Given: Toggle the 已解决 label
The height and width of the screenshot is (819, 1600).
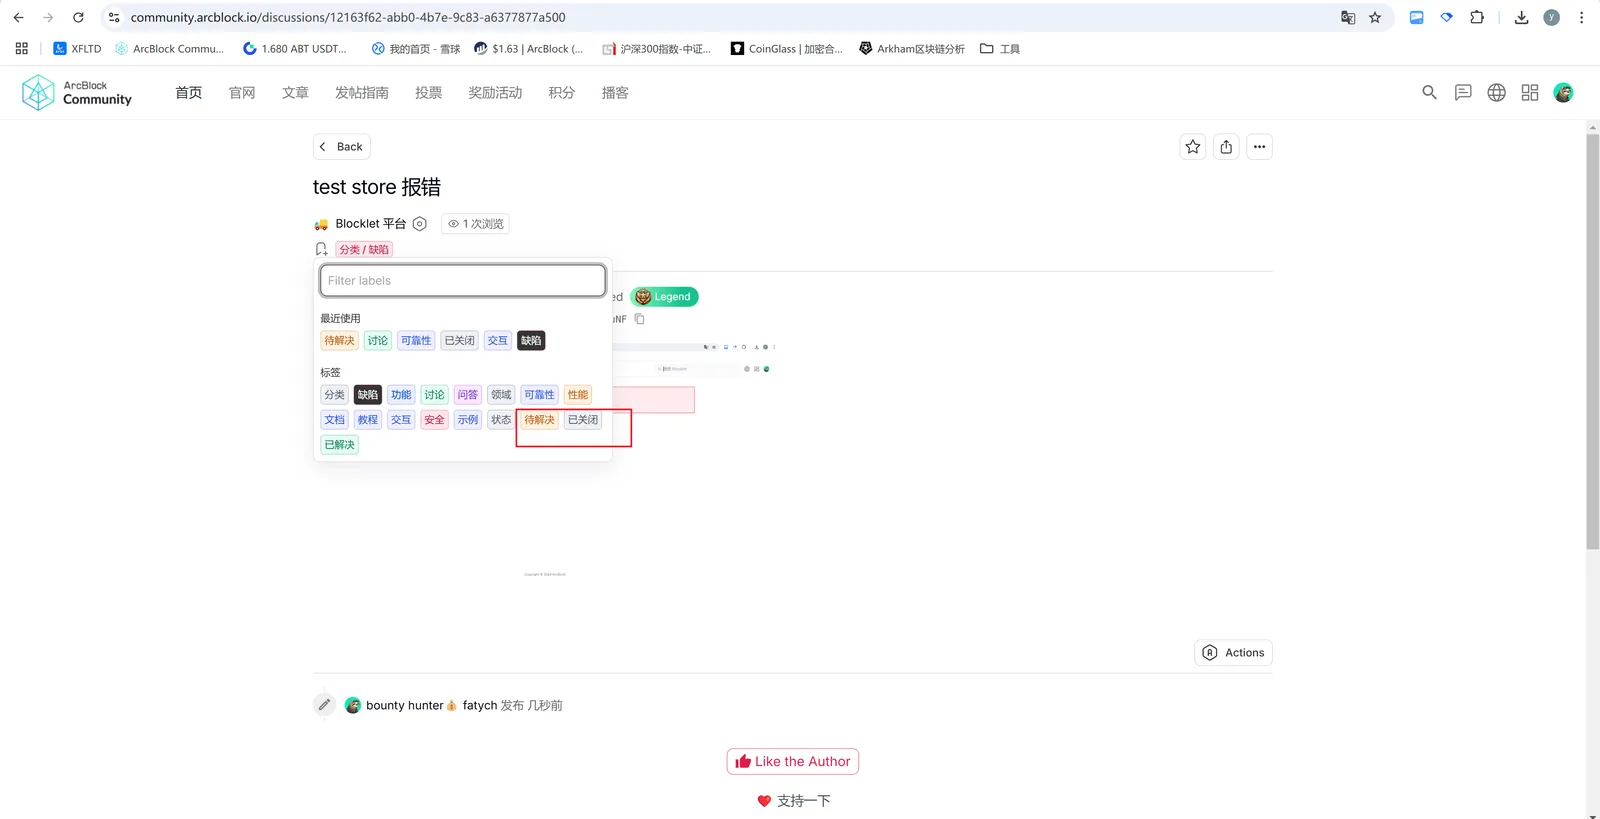Looking at the screenshot, I should coord(340,445).
